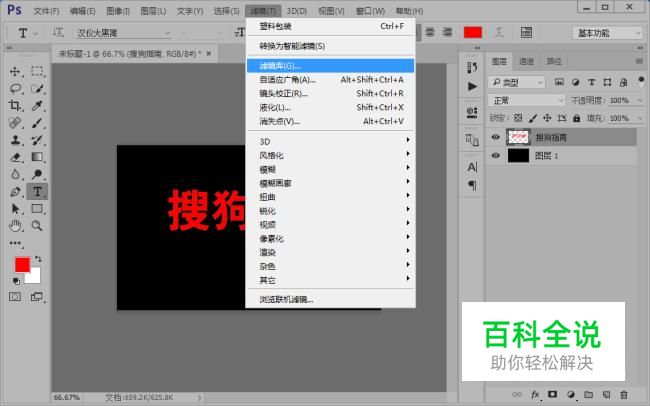Toggle lock image pixels
Screen dimensions: 650x406
tap(533, 118)
